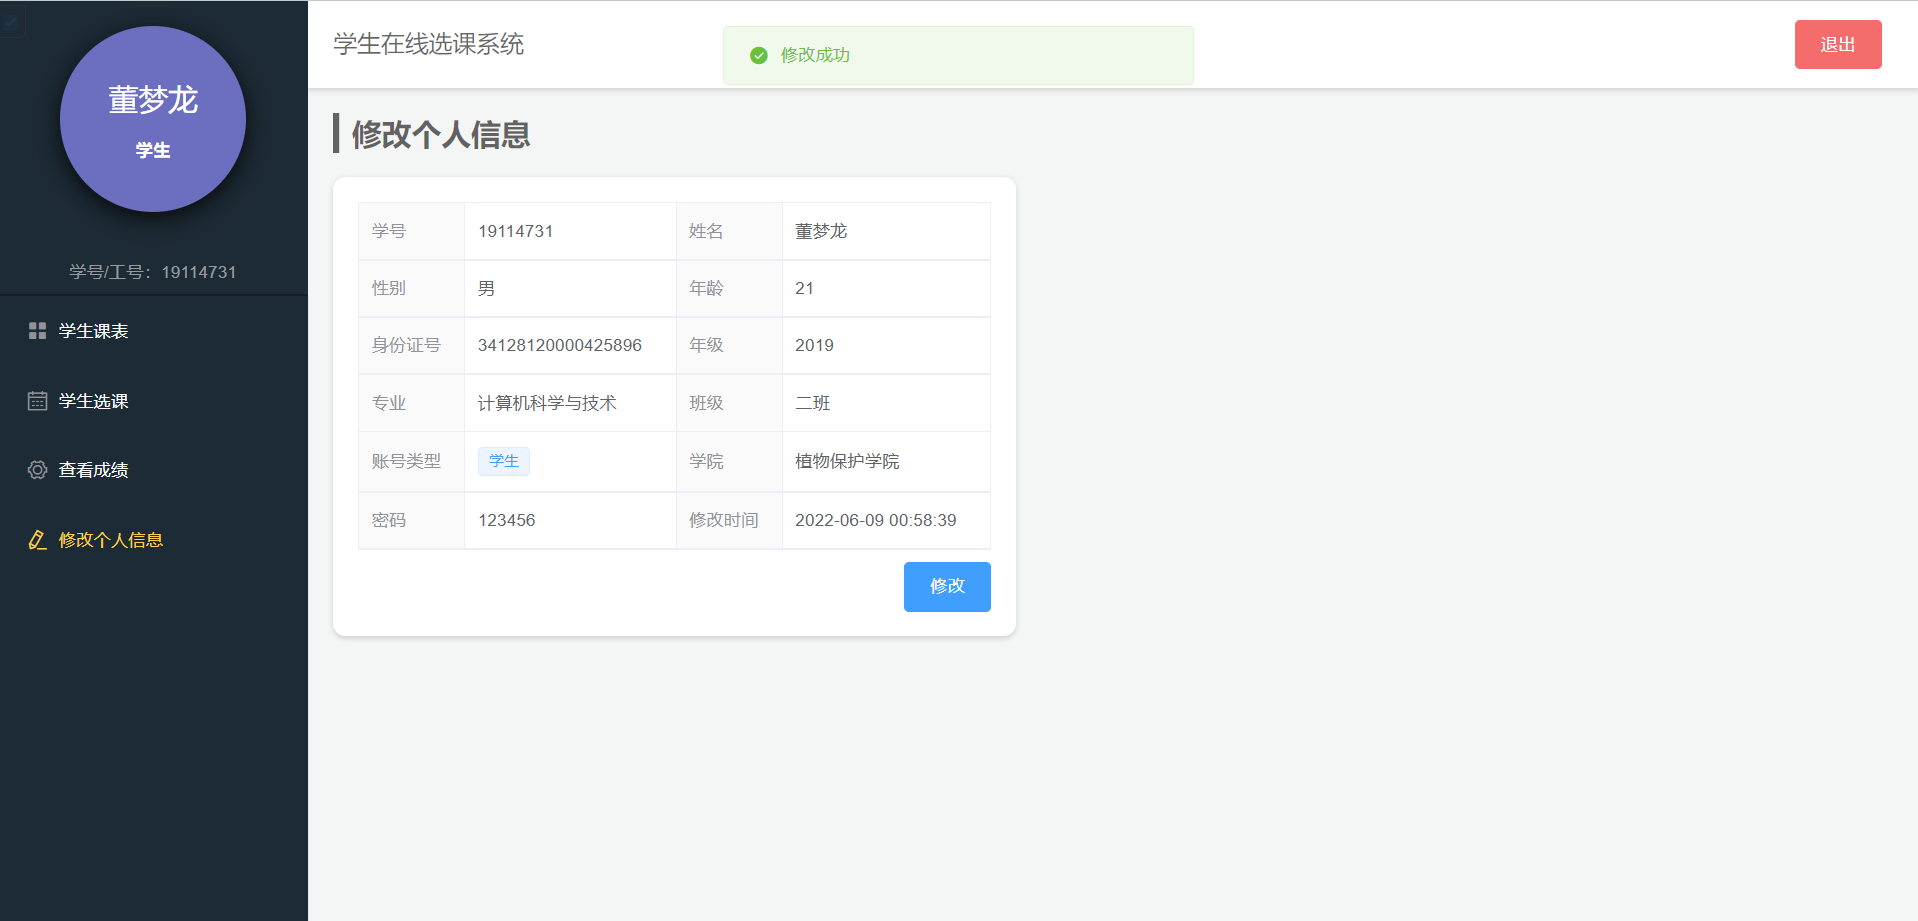Screen dimensions: 1918x921
Task: Click the gear icon beside 查看成绩
Action: pyautogui.click(x=37, y=470)
